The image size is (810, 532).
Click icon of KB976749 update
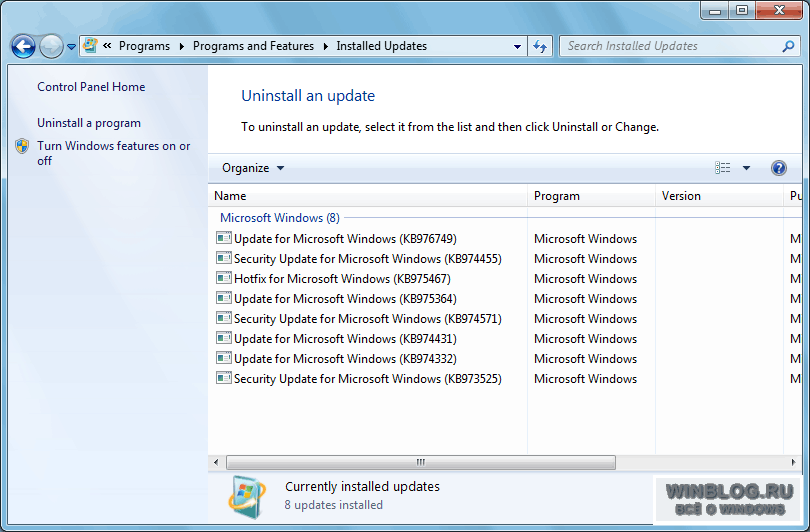224,238
